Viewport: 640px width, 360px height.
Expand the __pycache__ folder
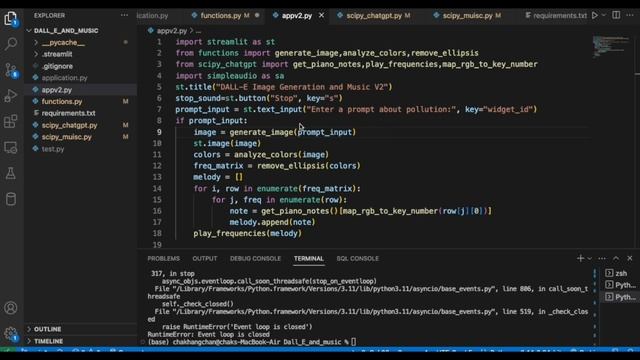(81, 42)
